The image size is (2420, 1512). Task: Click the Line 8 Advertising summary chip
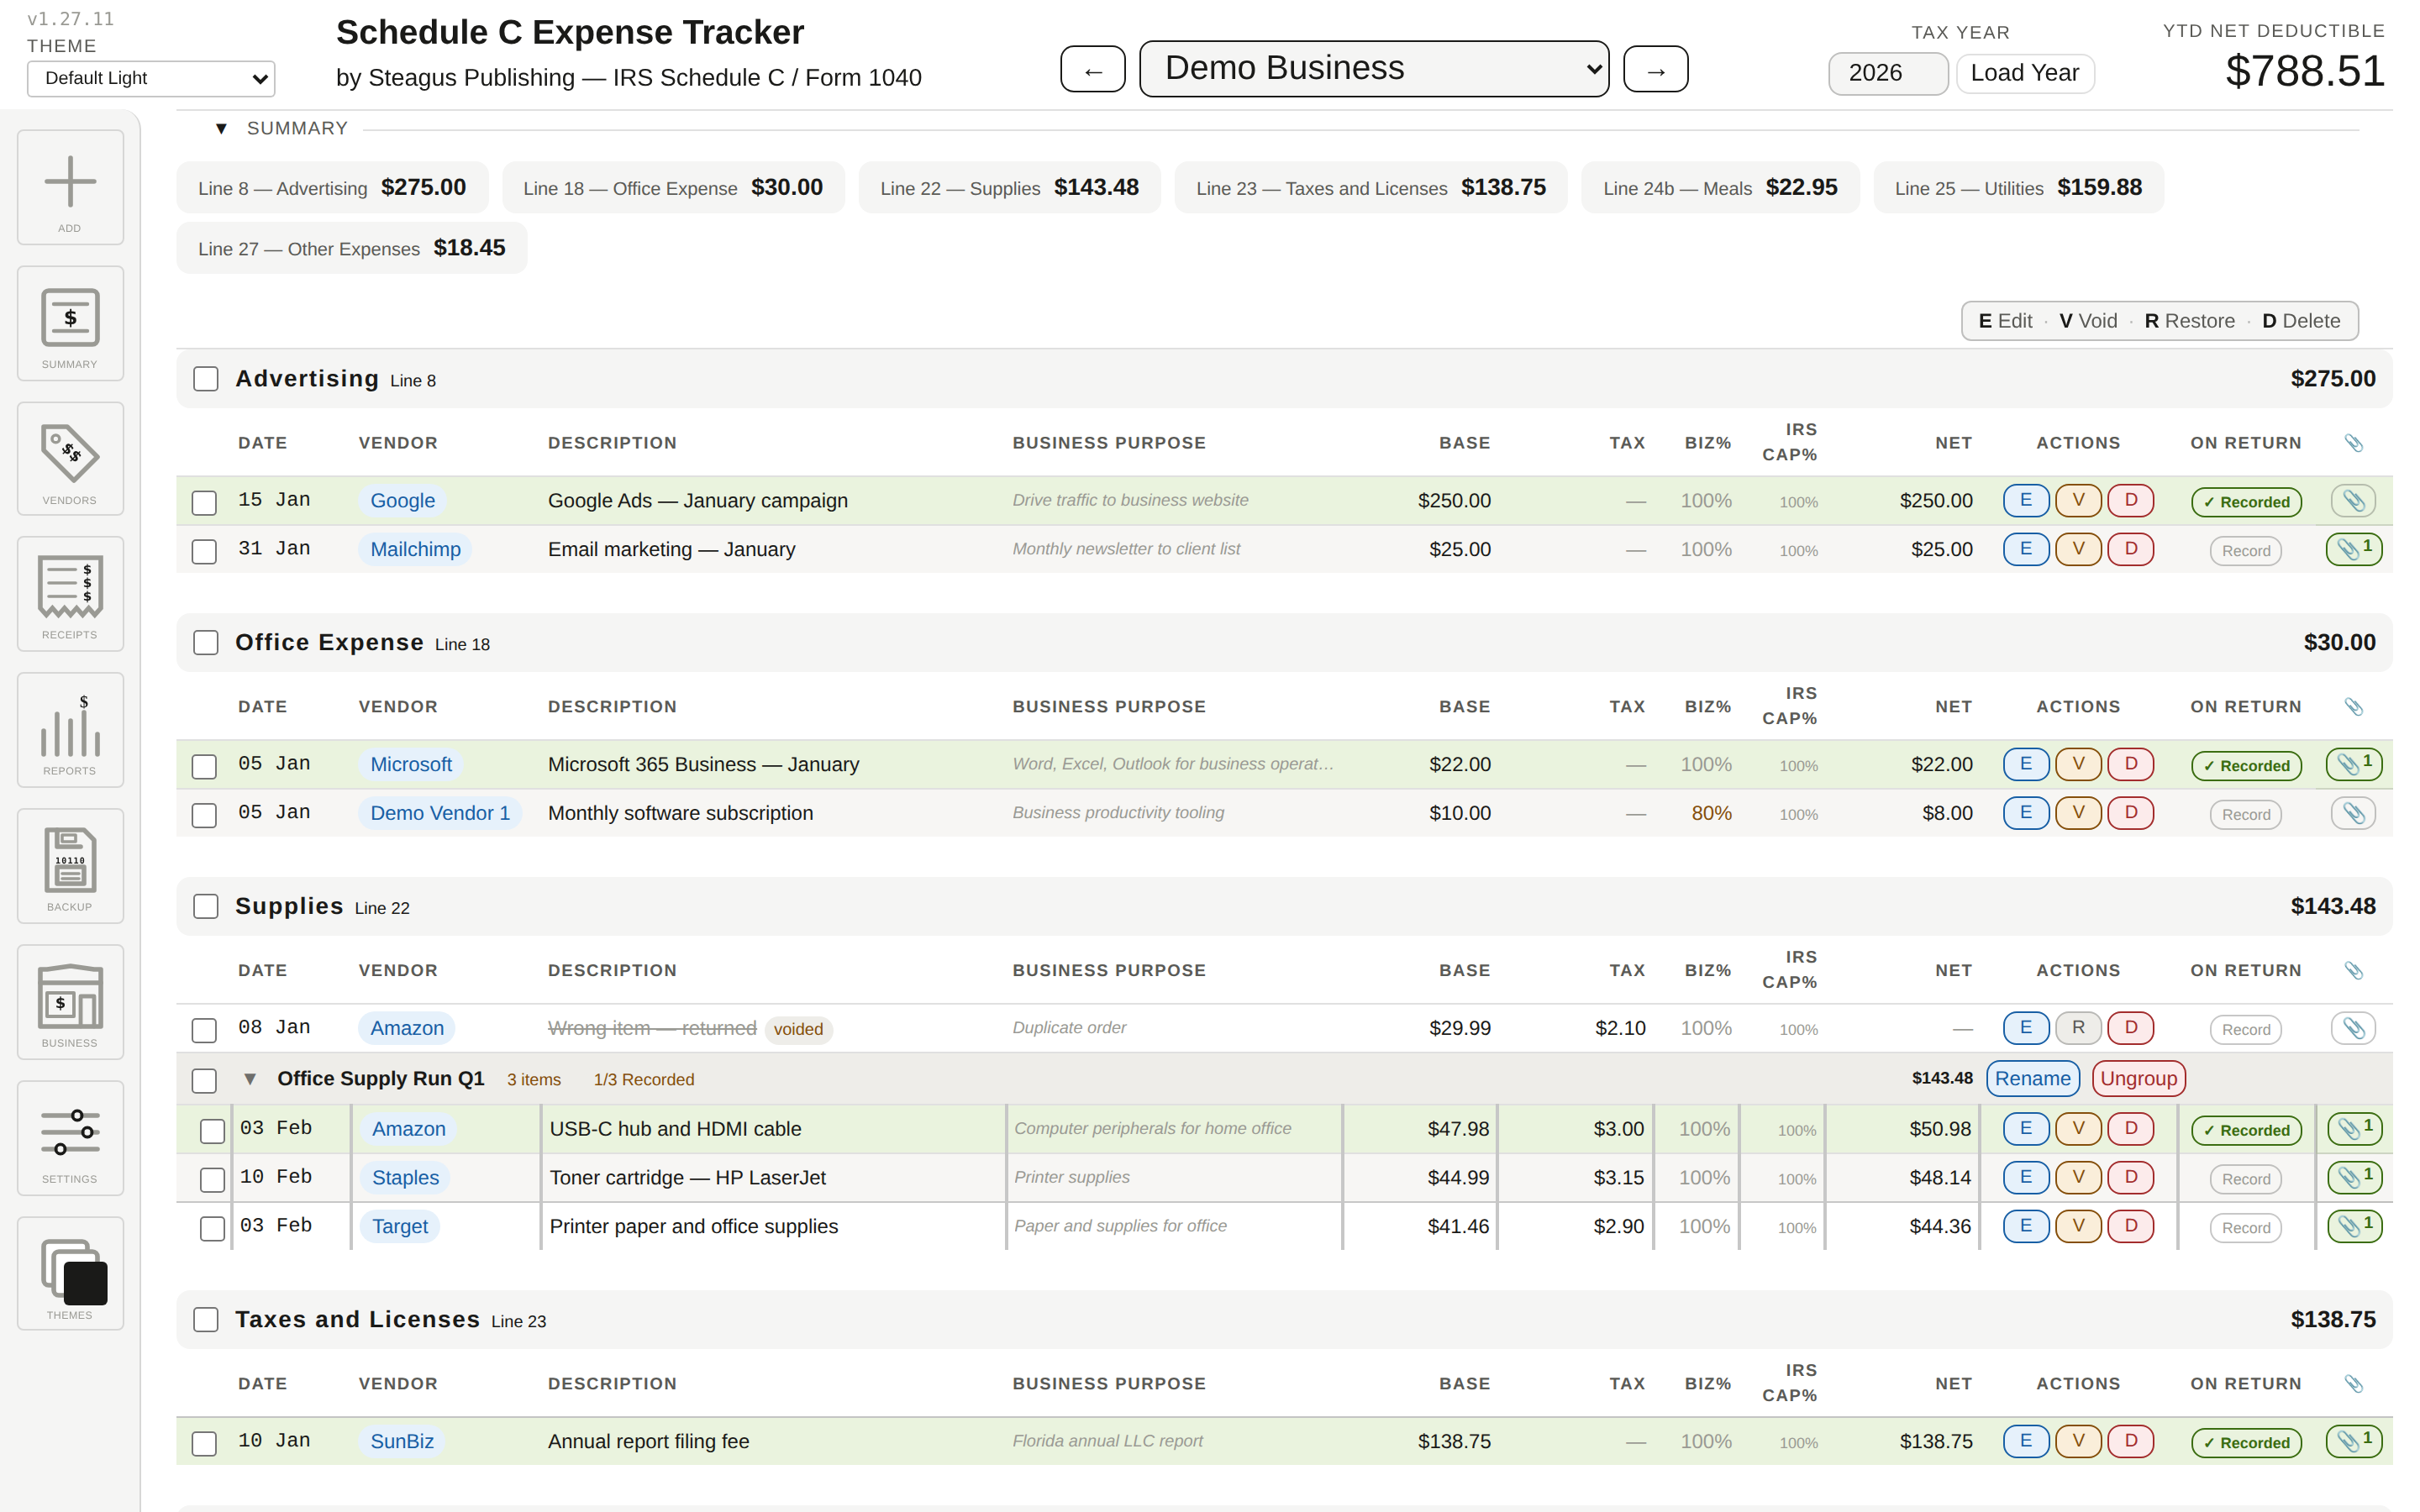[x=332, y=187]
